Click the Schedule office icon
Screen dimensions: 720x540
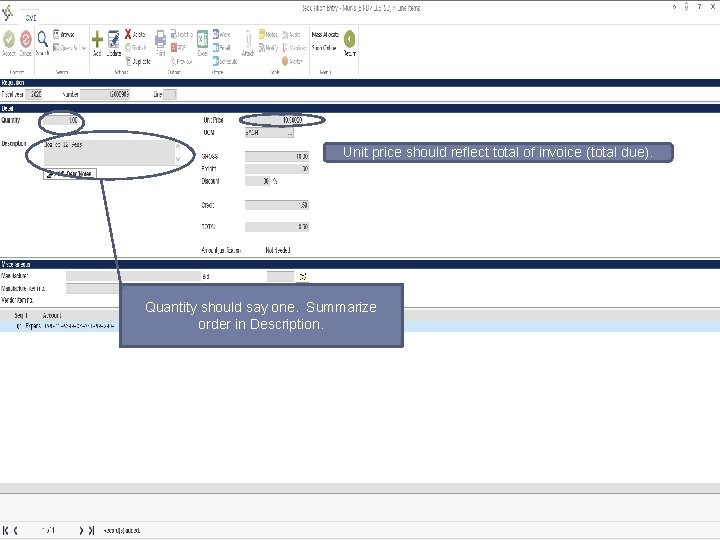[216, 61]
